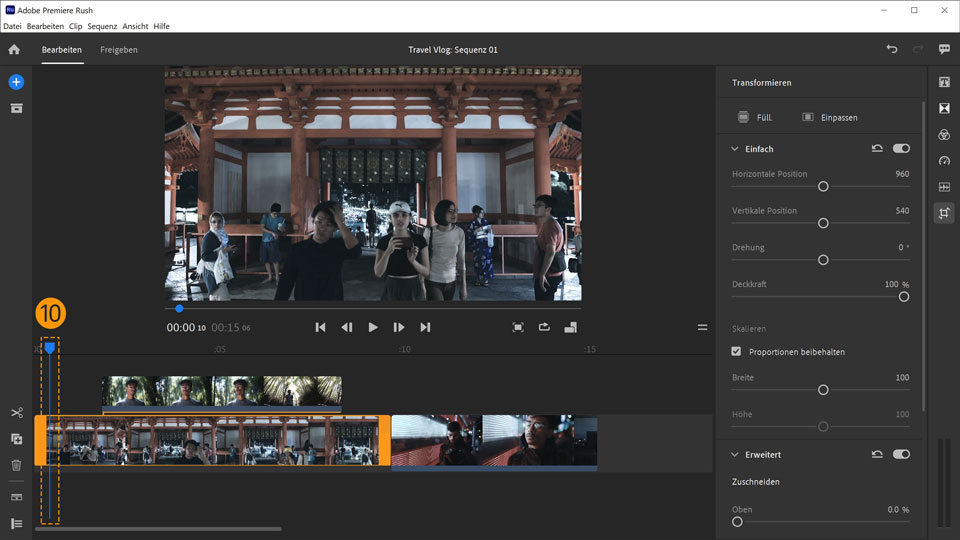Screen dimensions: 960x540
Task: Toggle fullscreen preview
Action: [x=518, y=328]
